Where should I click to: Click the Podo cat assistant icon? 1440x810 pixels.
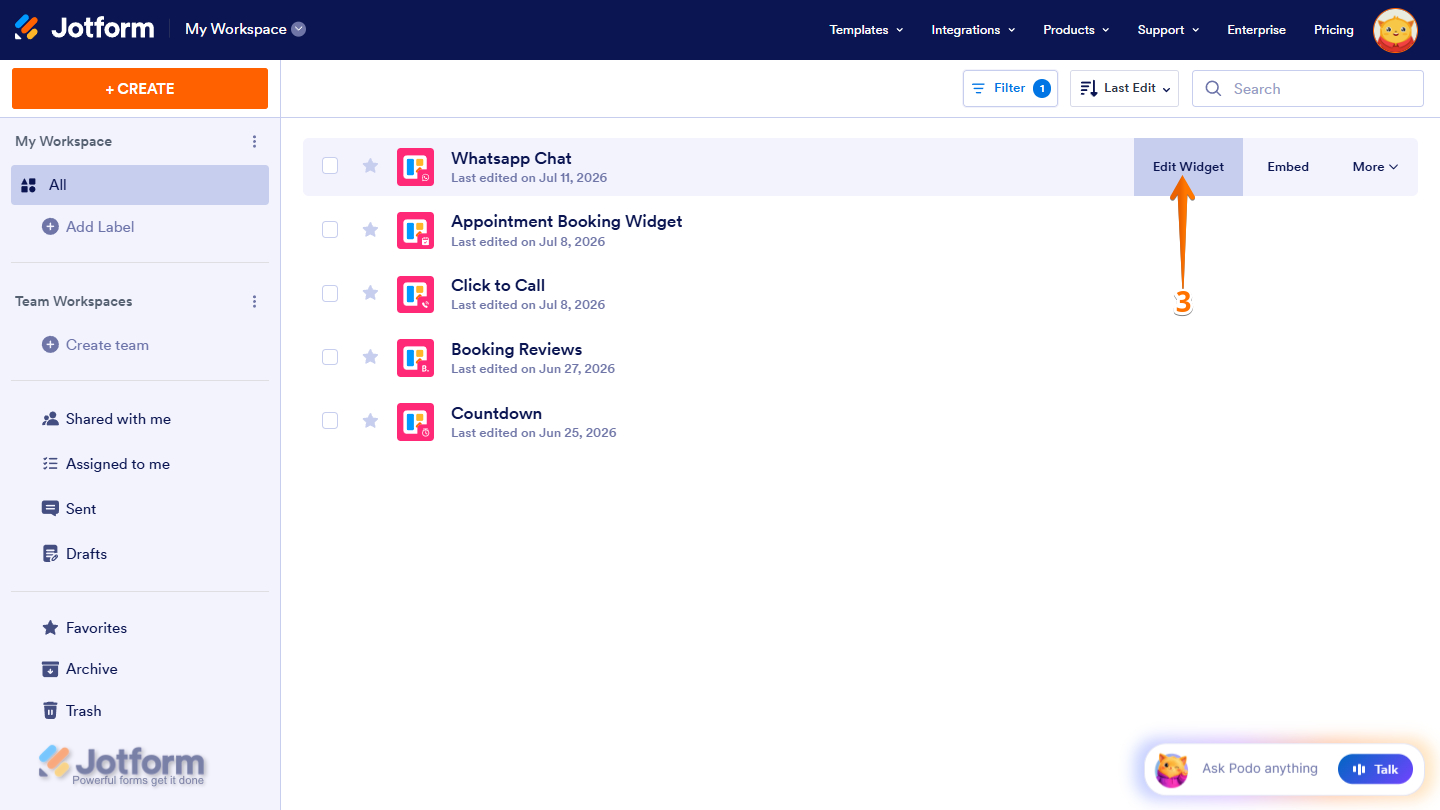pyautogui.click(x=1172, y=769)
